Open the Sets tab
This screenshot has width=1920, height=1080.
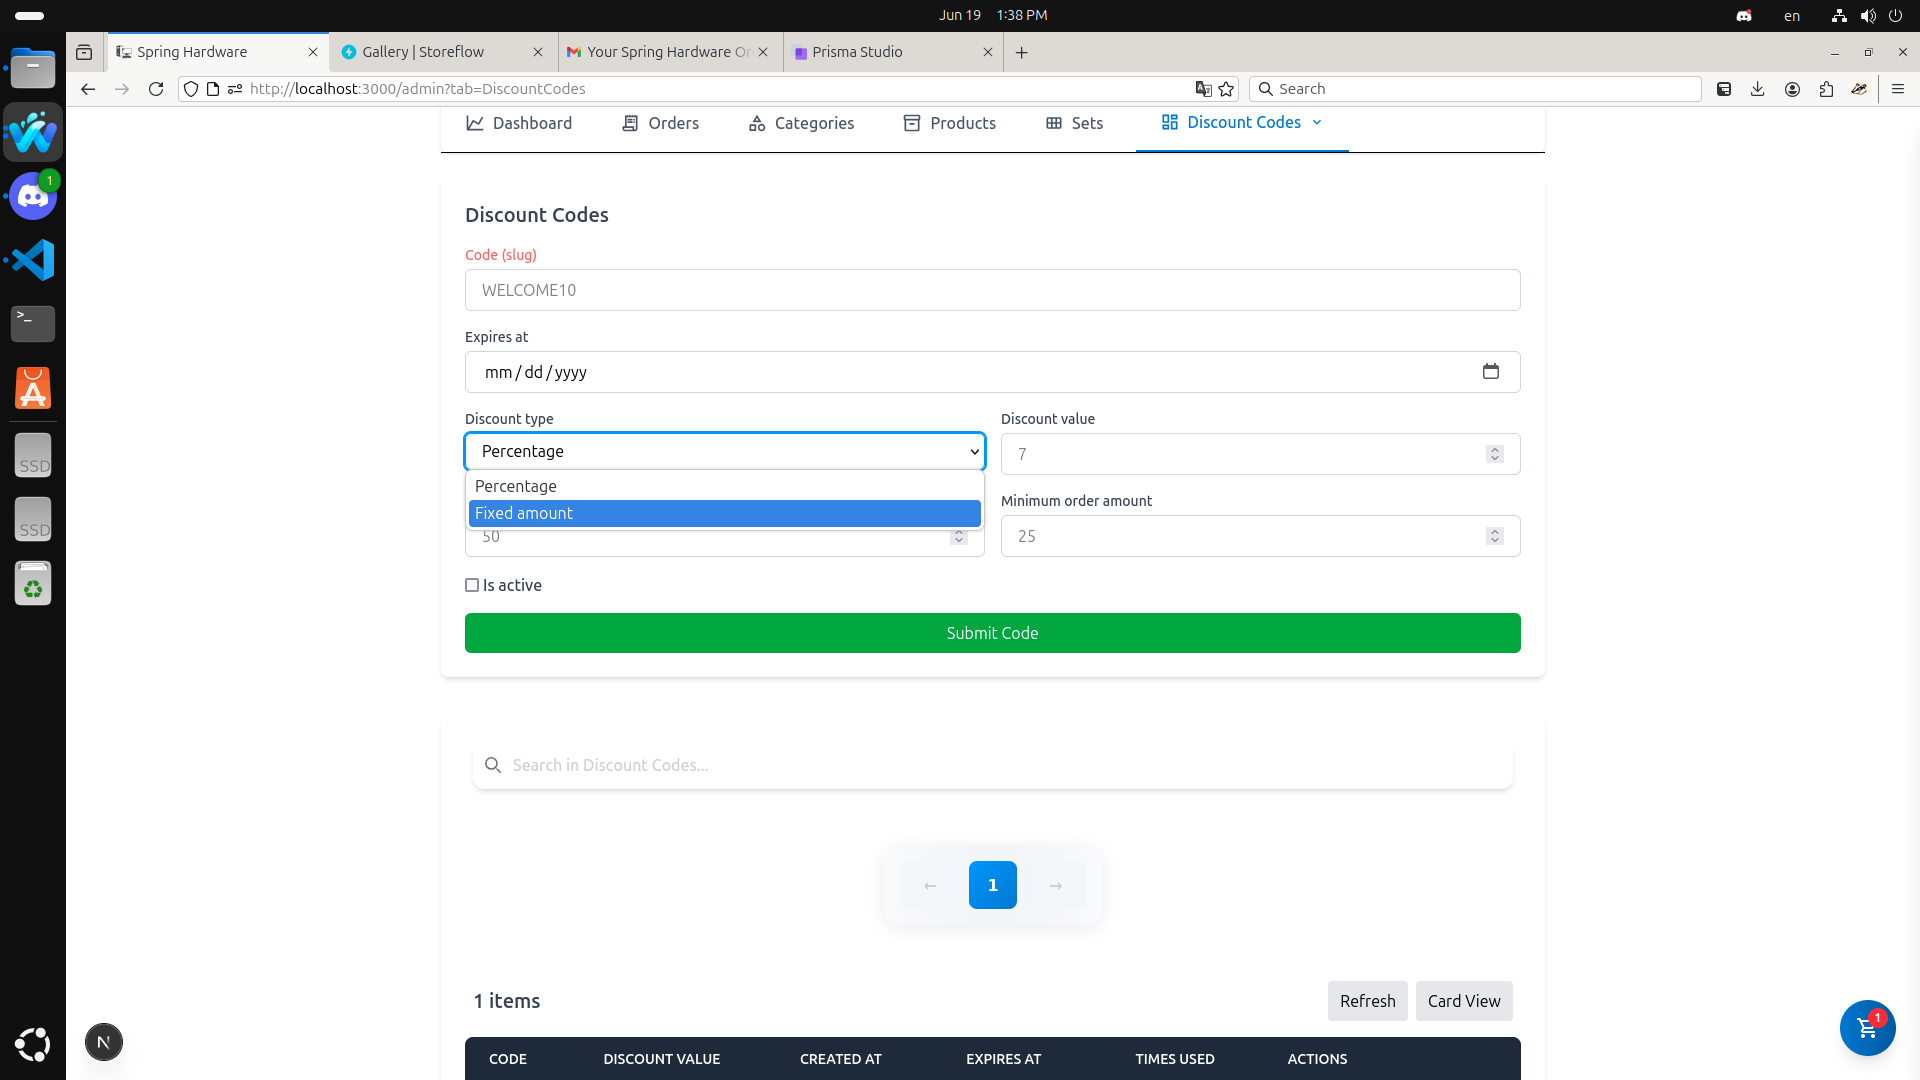point(1074,123)
